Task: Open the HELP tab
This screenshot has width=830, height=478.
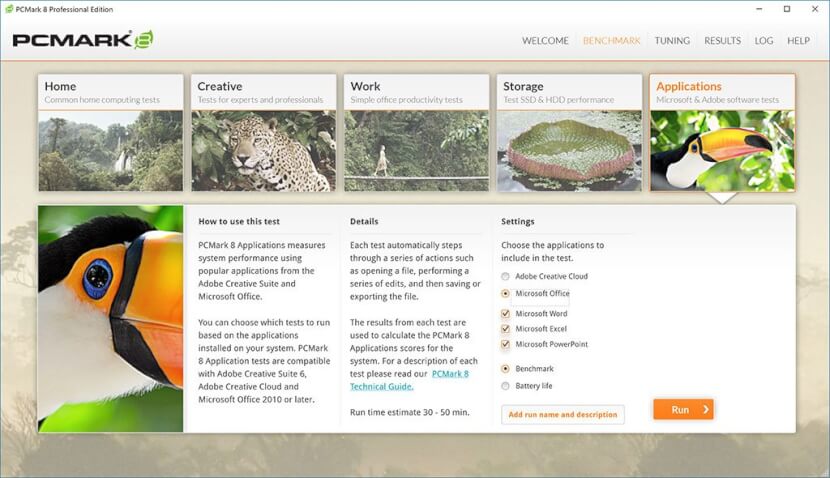Action: pyautogui.click(x=798, y=41)
